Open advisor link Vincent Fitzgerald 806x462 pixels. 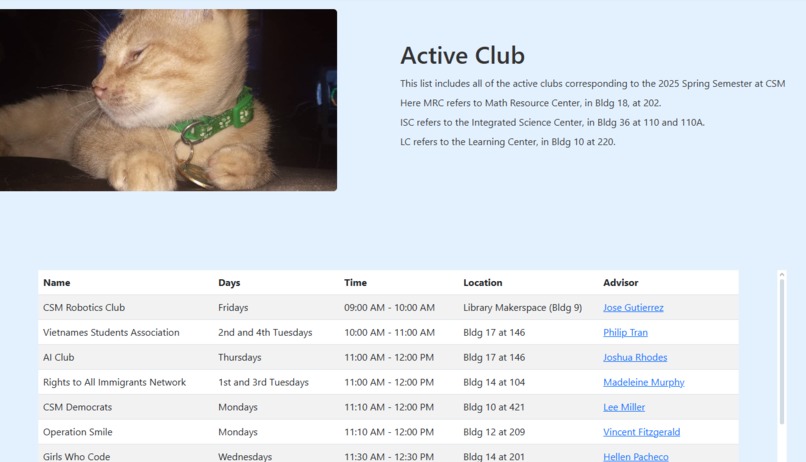point(641,432)
